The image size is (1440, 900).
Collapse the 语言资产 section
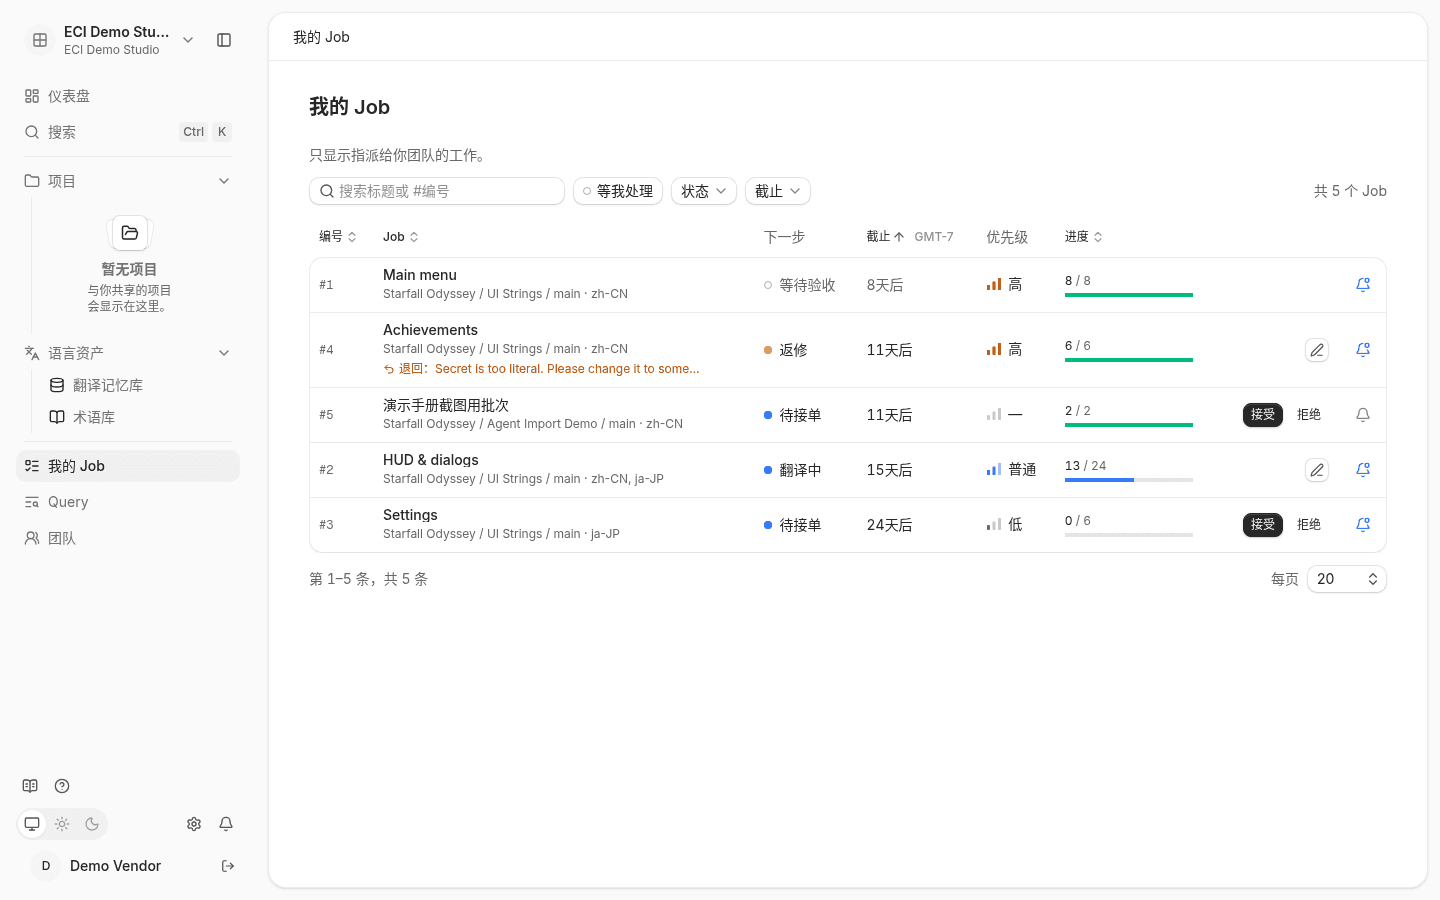point(224,353)
